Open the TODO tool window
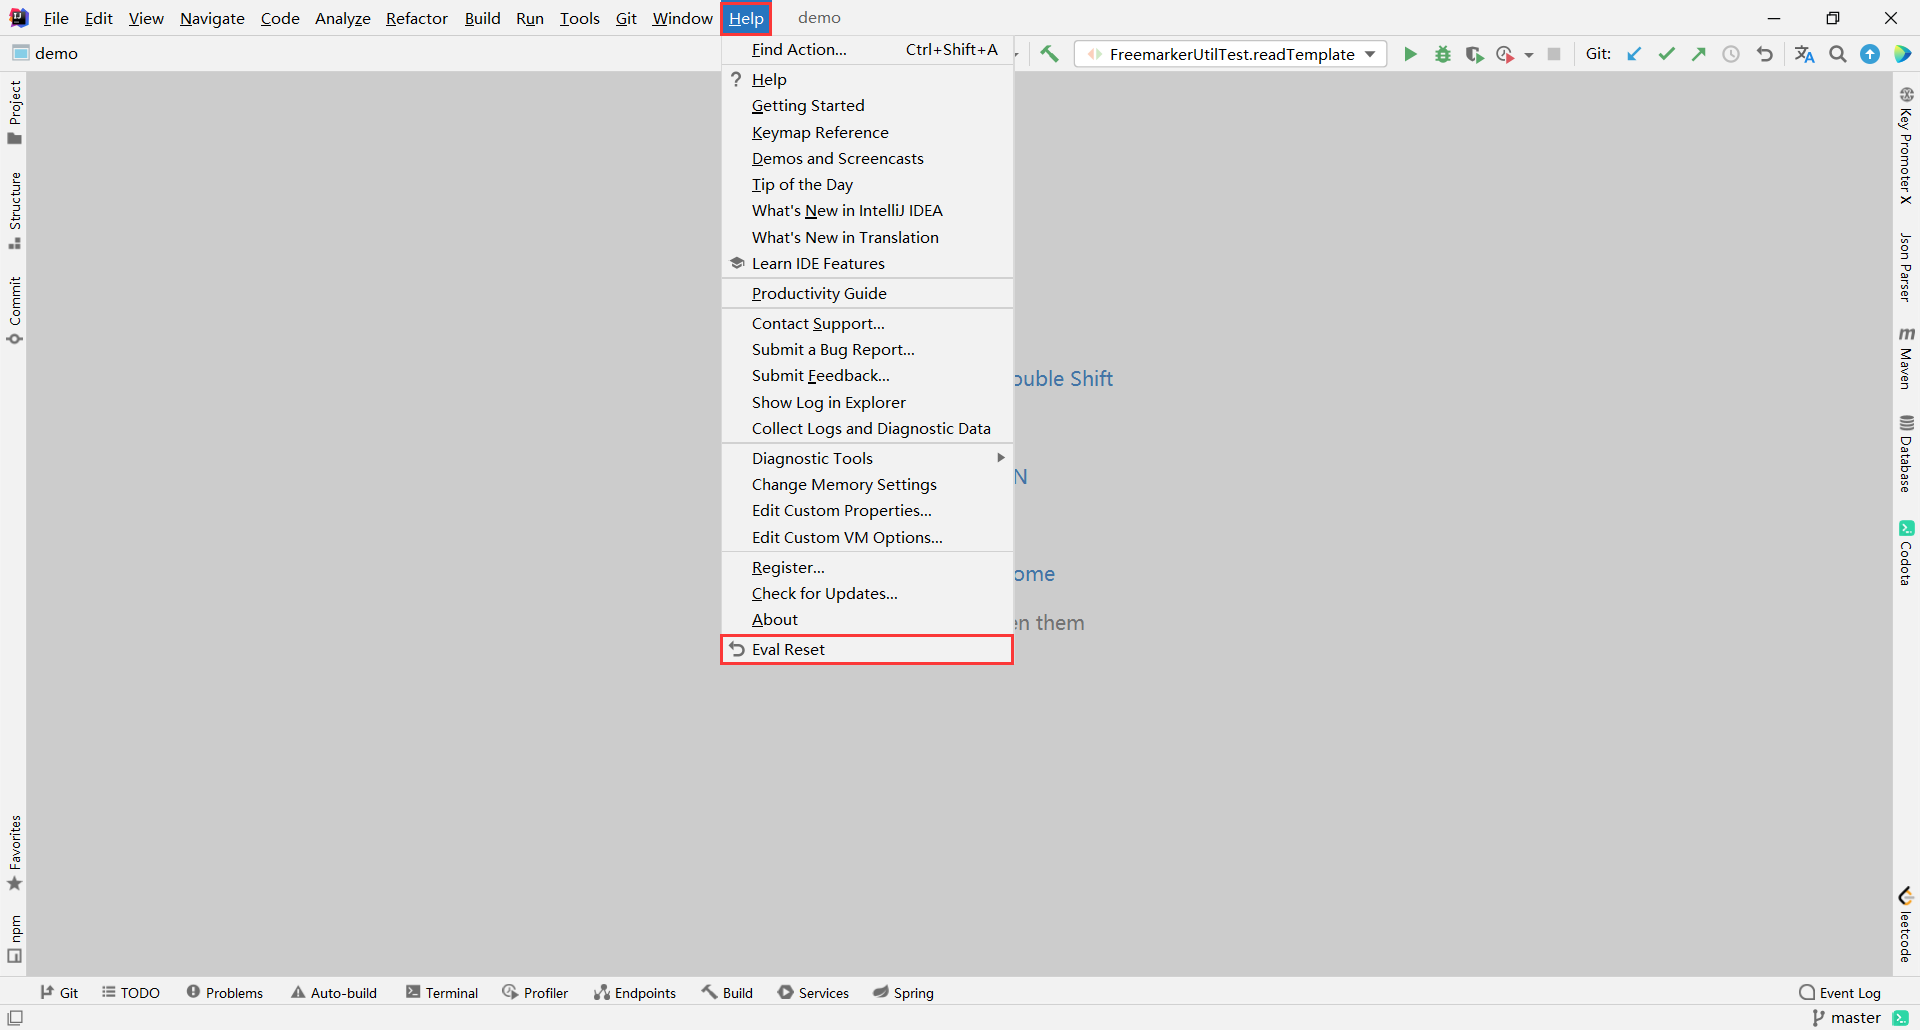Viewport: 1920px width, 1030px height. (x=131, y=992)
